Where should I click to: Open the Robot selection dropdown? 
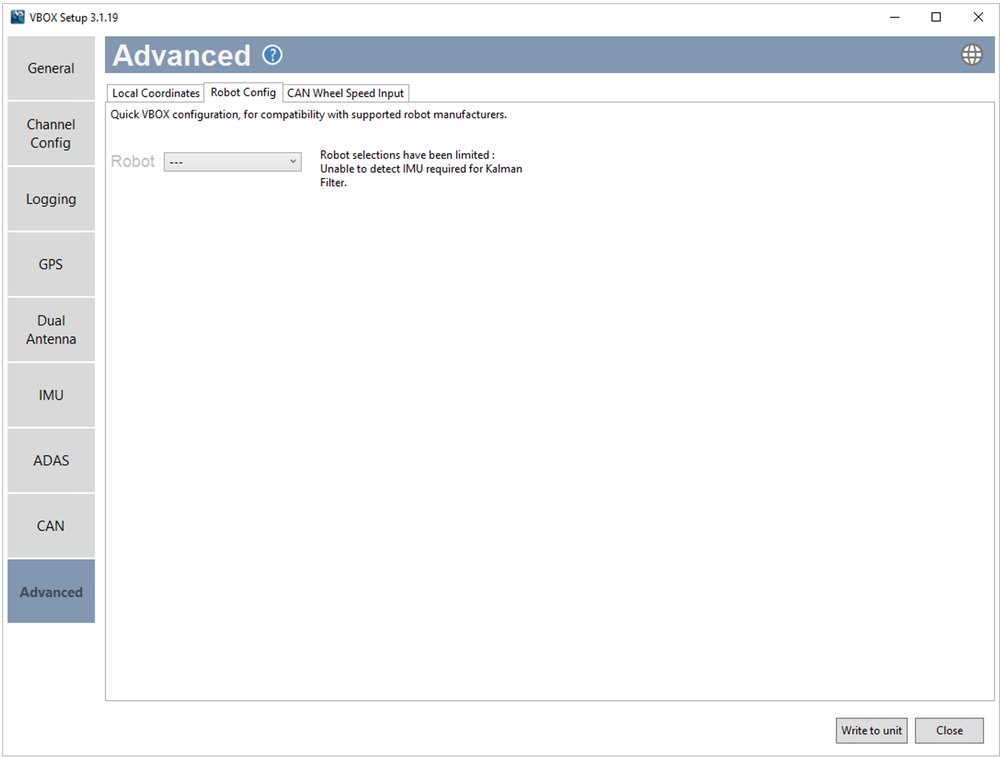[232, 161]
